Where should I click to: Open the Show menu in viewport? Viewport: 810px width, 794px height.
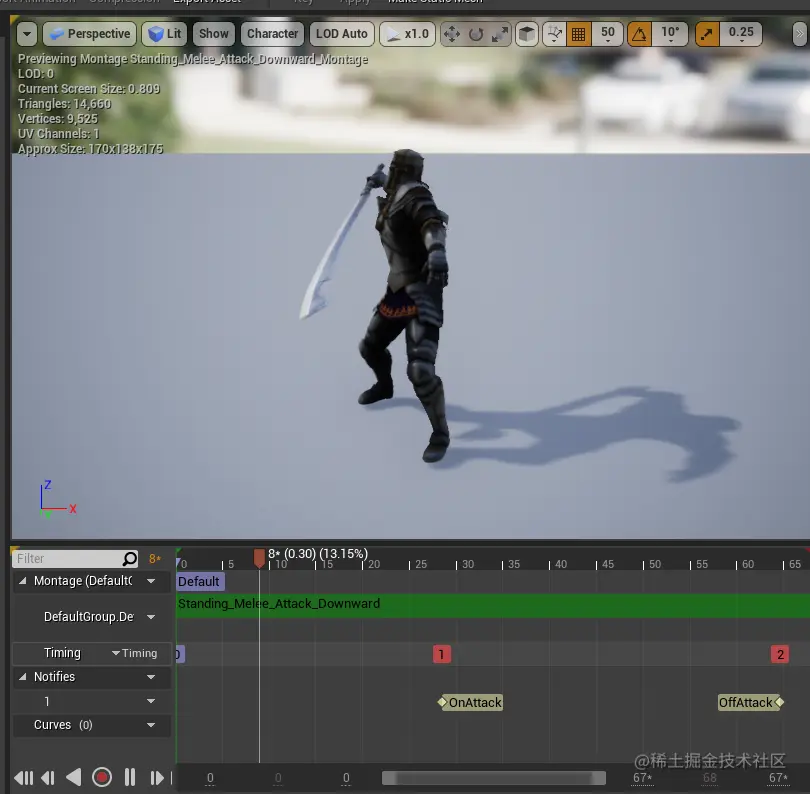pyautogui.click(x=213, y=34)
